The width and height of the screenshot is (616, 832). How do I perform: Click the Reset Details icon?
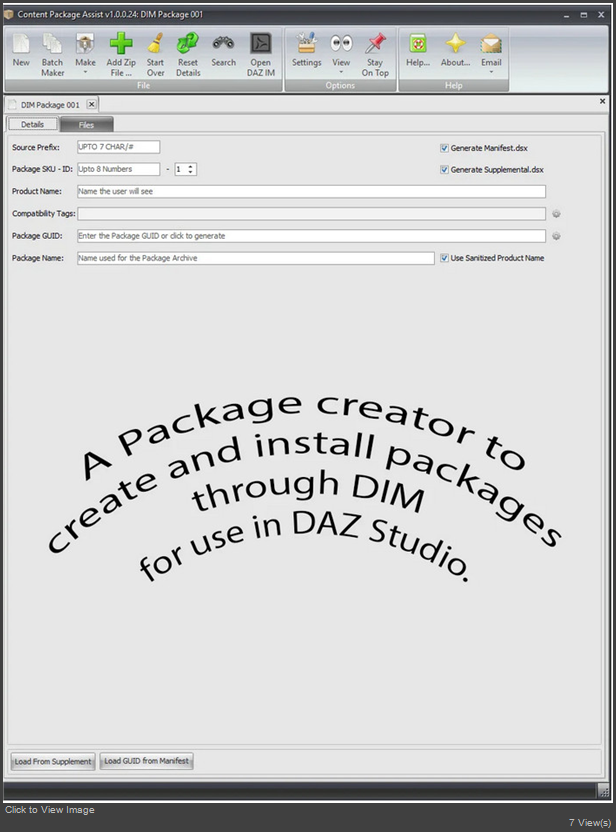tap(188, 44)
